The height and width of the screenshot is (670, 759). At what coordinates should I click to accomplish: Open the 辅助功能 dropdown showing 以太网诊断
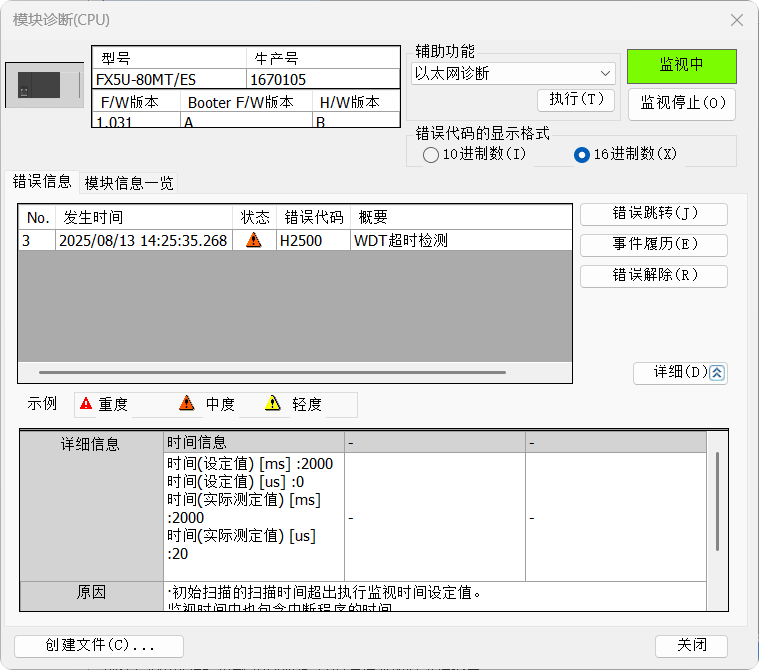pos(514,73)
